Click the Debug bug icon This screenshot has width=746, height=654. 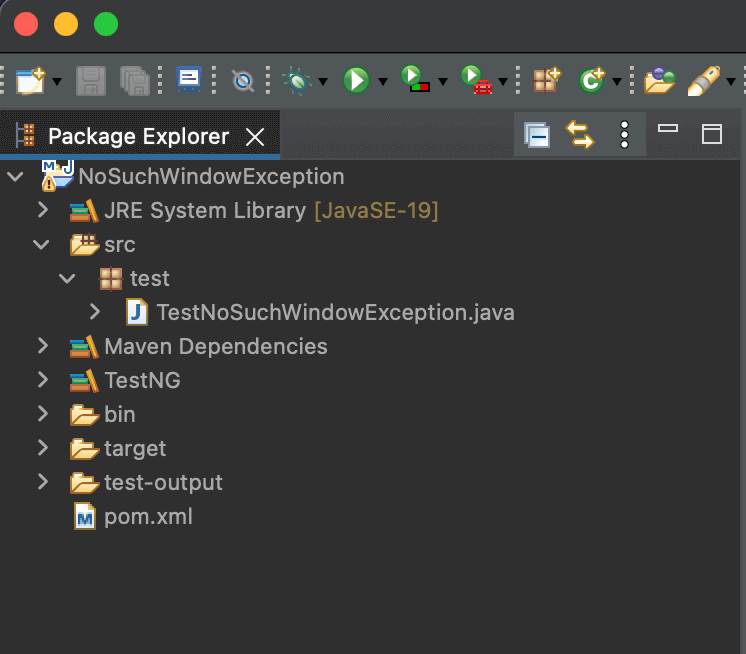298,81
